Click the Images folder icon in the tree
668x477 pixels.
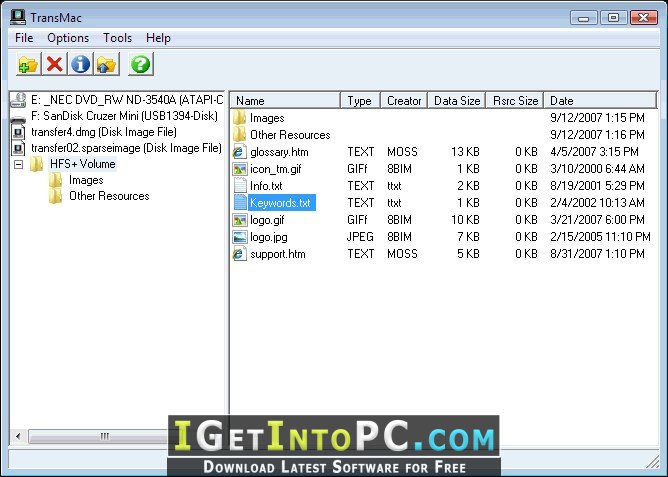click(55, 180)
